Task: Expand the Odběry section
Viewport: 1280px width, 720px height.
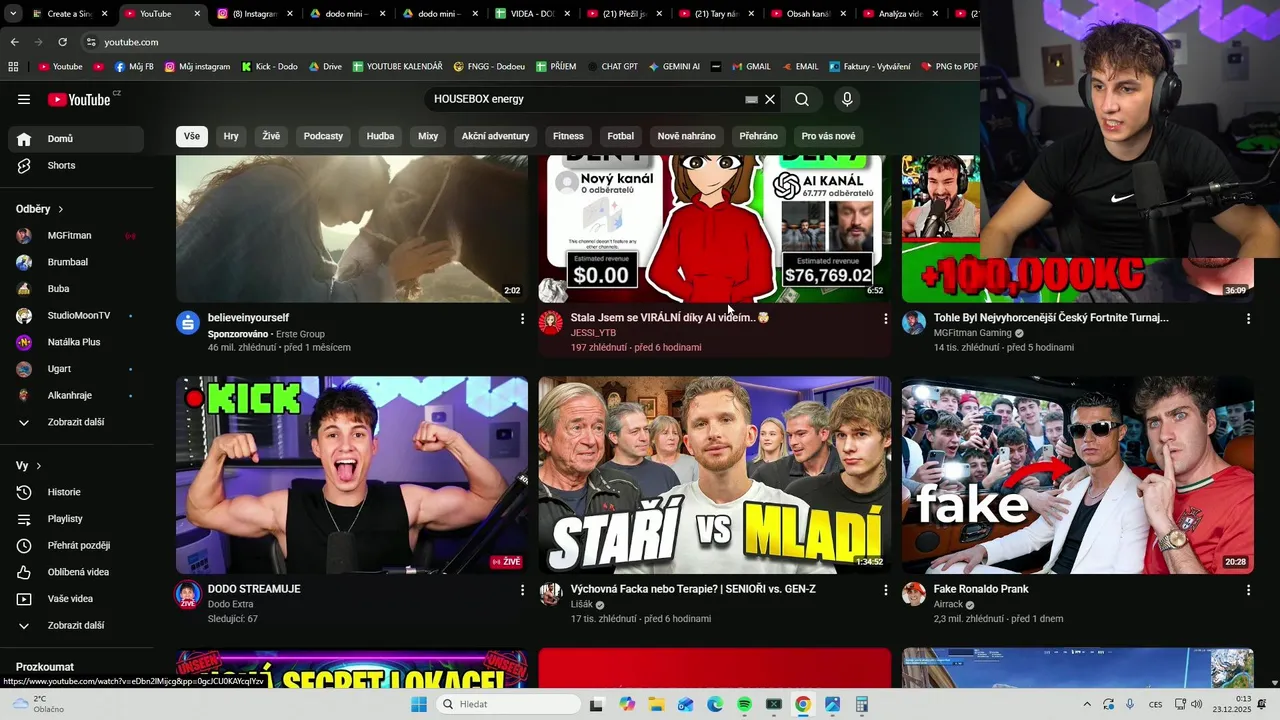Action: pos(40,209)
